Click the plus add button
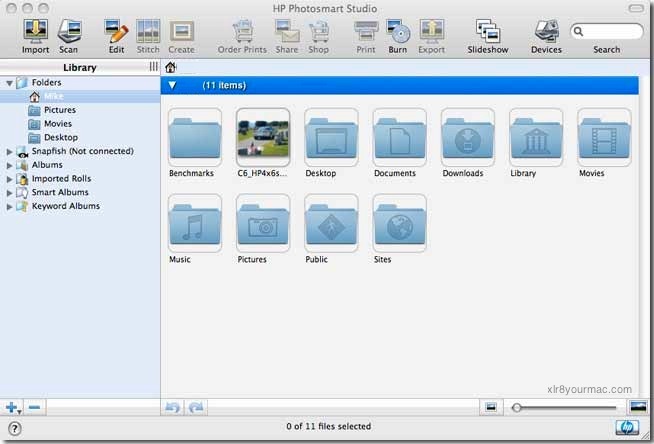Screen dimensions: 654x444 (13, 407)
